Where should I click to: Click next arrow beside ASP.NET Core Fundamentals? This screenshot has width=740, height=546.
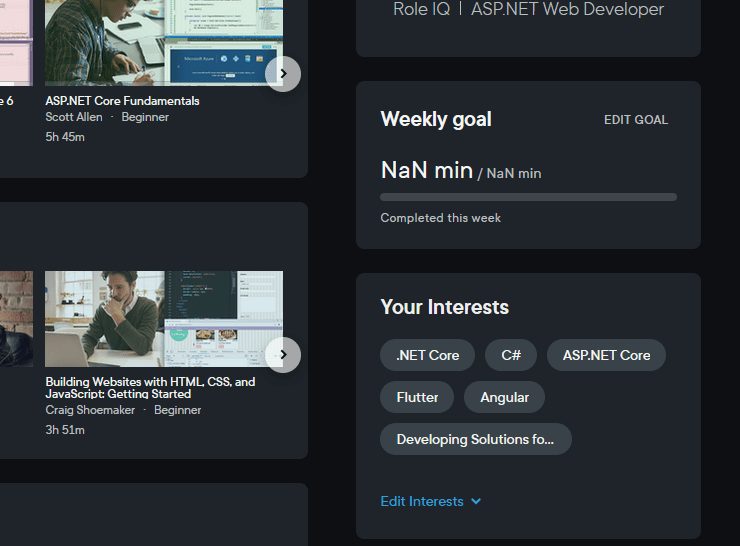(283, 73)
